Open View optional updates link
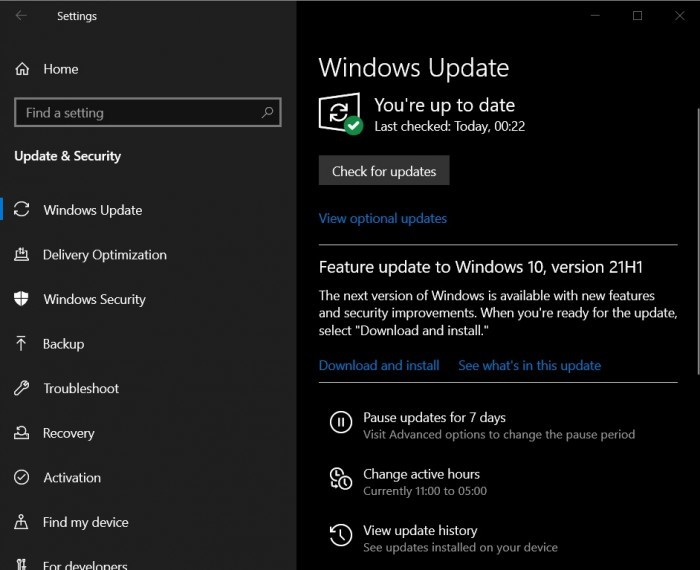This screenshot has width=700, height=570. point(382,218)
